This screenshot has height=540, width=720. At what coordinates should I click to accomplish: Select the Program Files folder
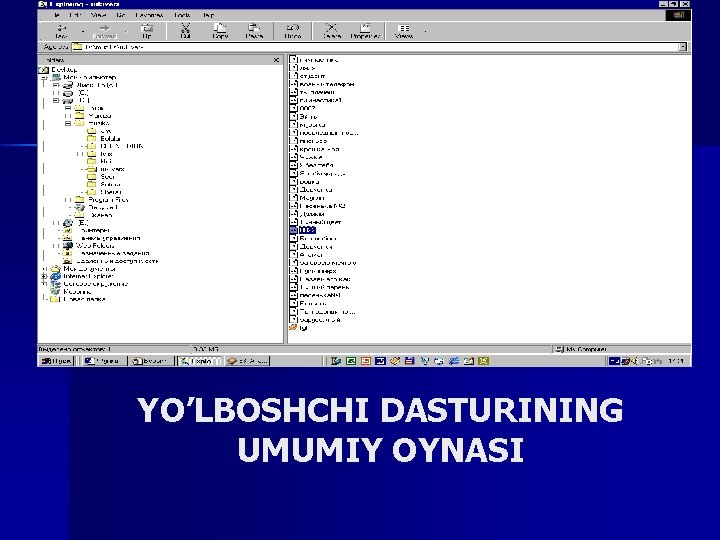click(108, 200)
